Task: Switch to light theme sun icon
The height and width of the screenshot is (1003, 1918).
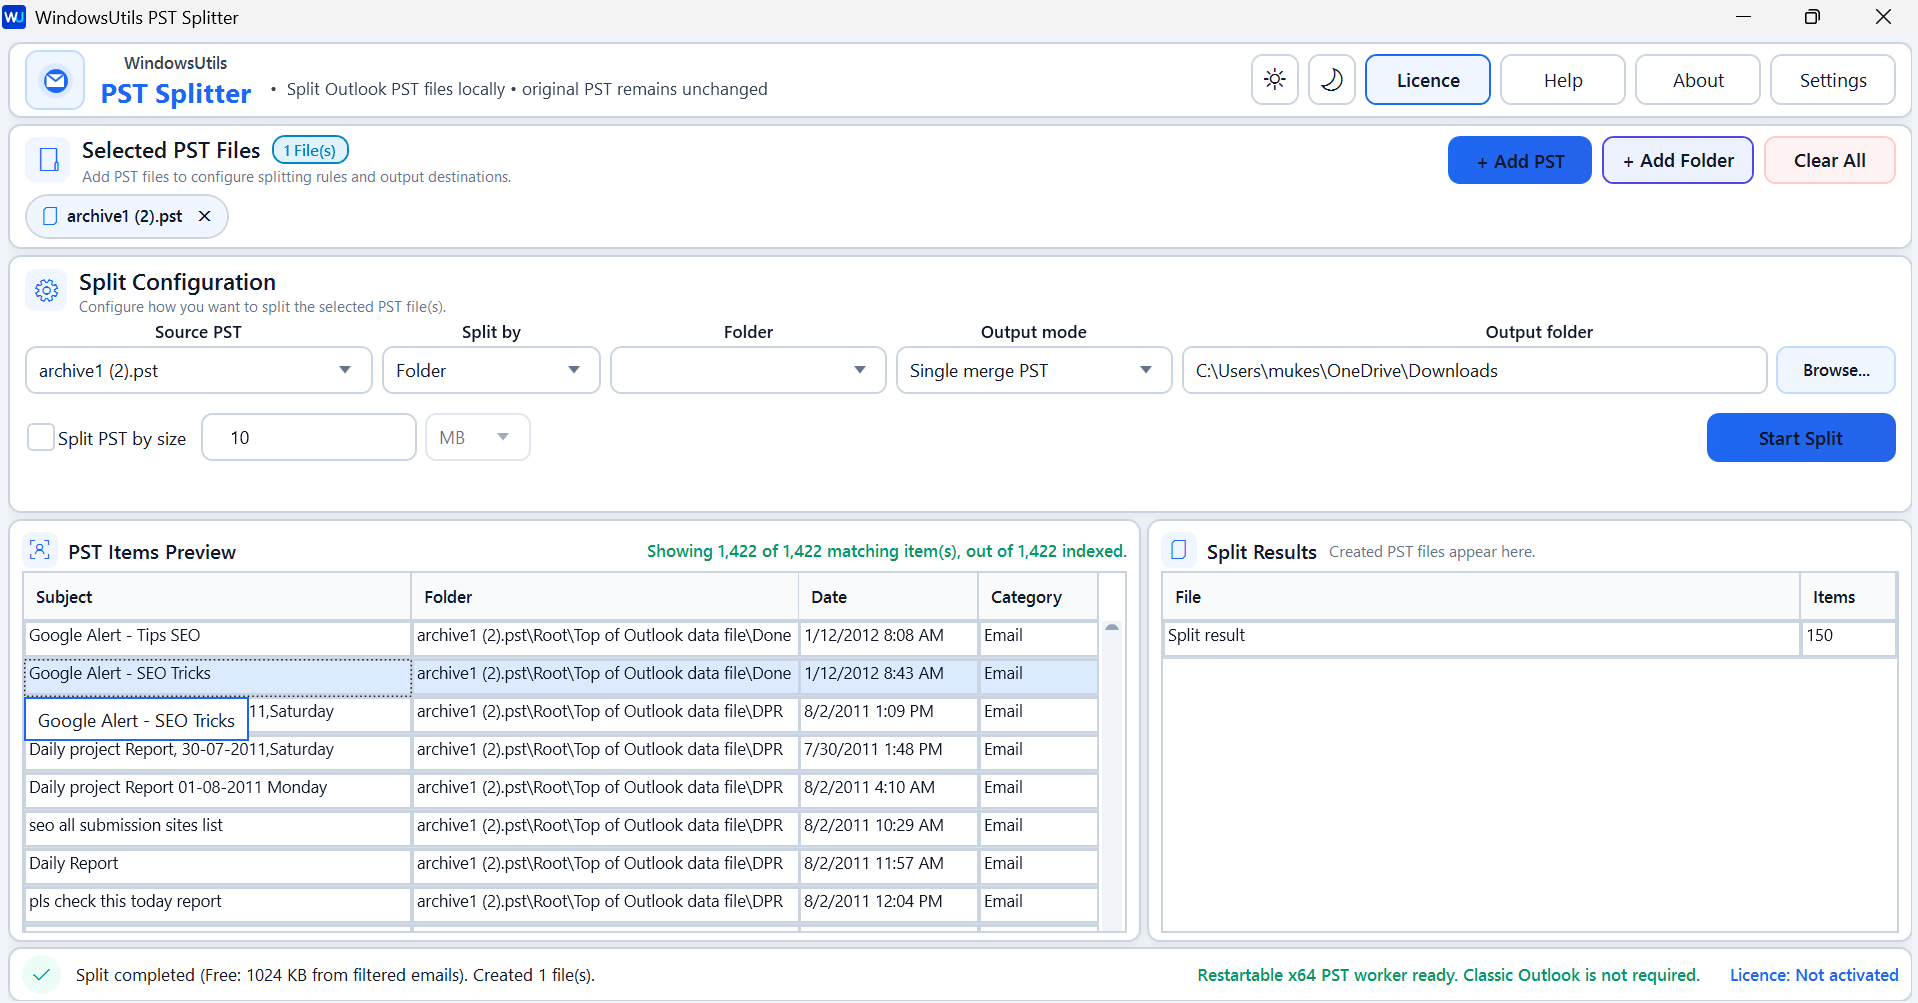Action: tap(1274, 80)
